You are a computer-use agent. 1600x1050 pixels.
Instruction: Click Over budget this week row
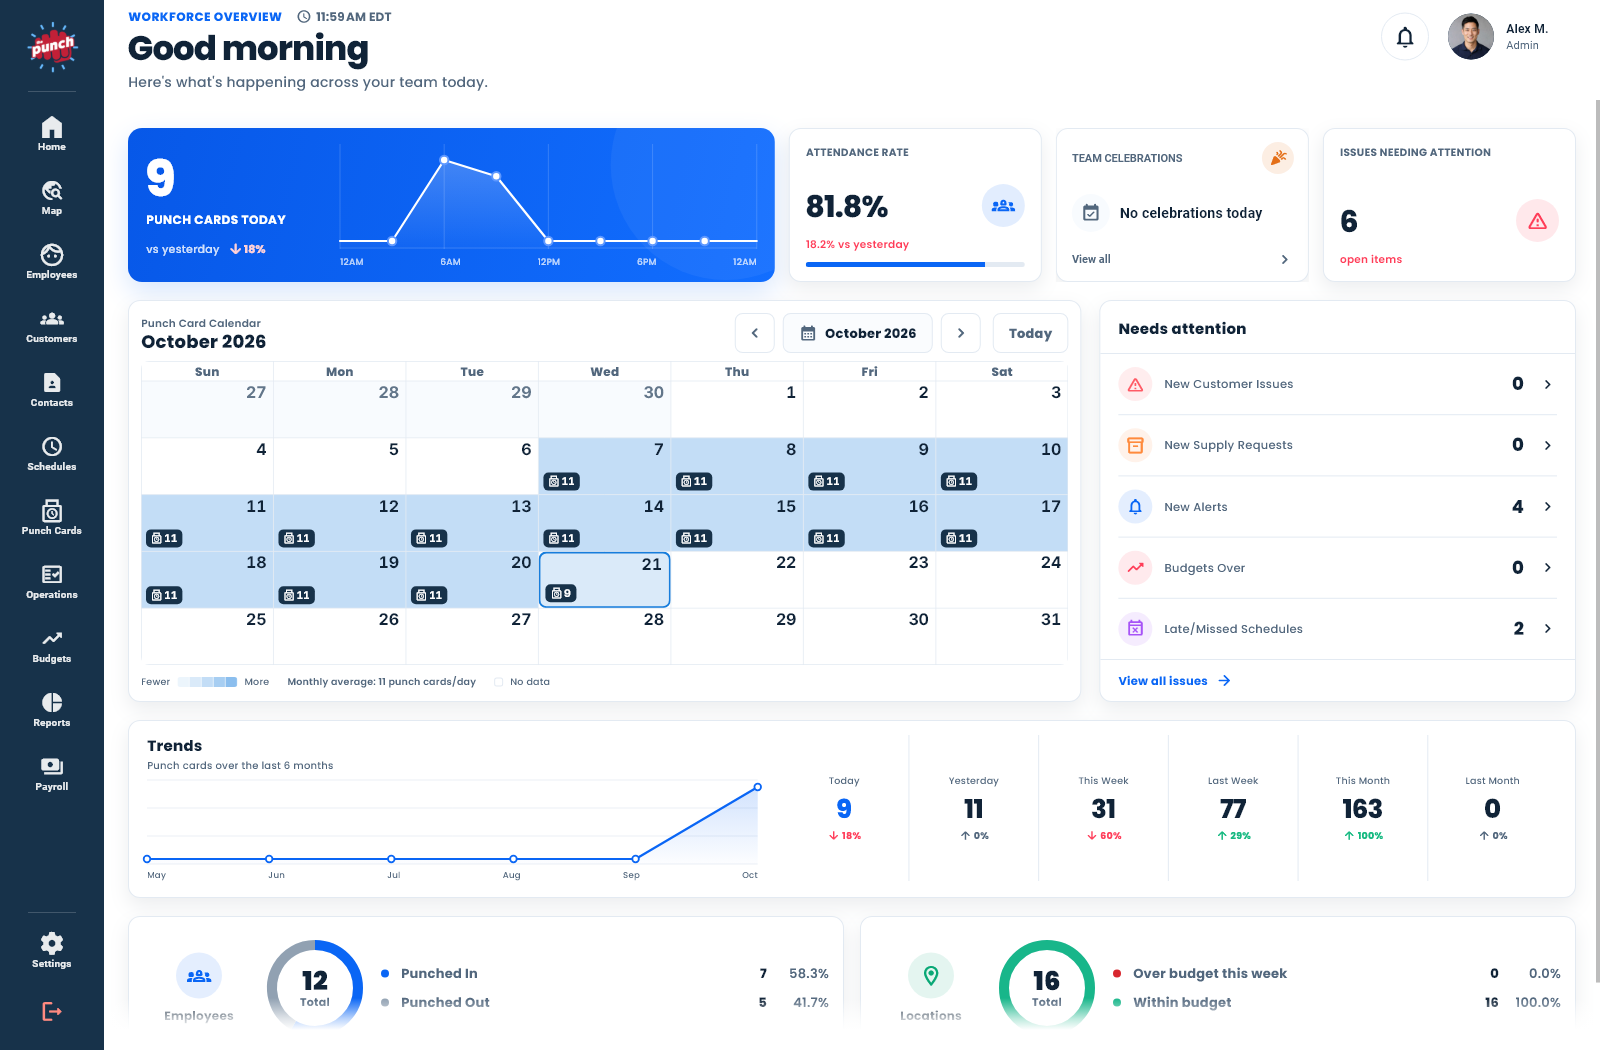pos(1336,973)
